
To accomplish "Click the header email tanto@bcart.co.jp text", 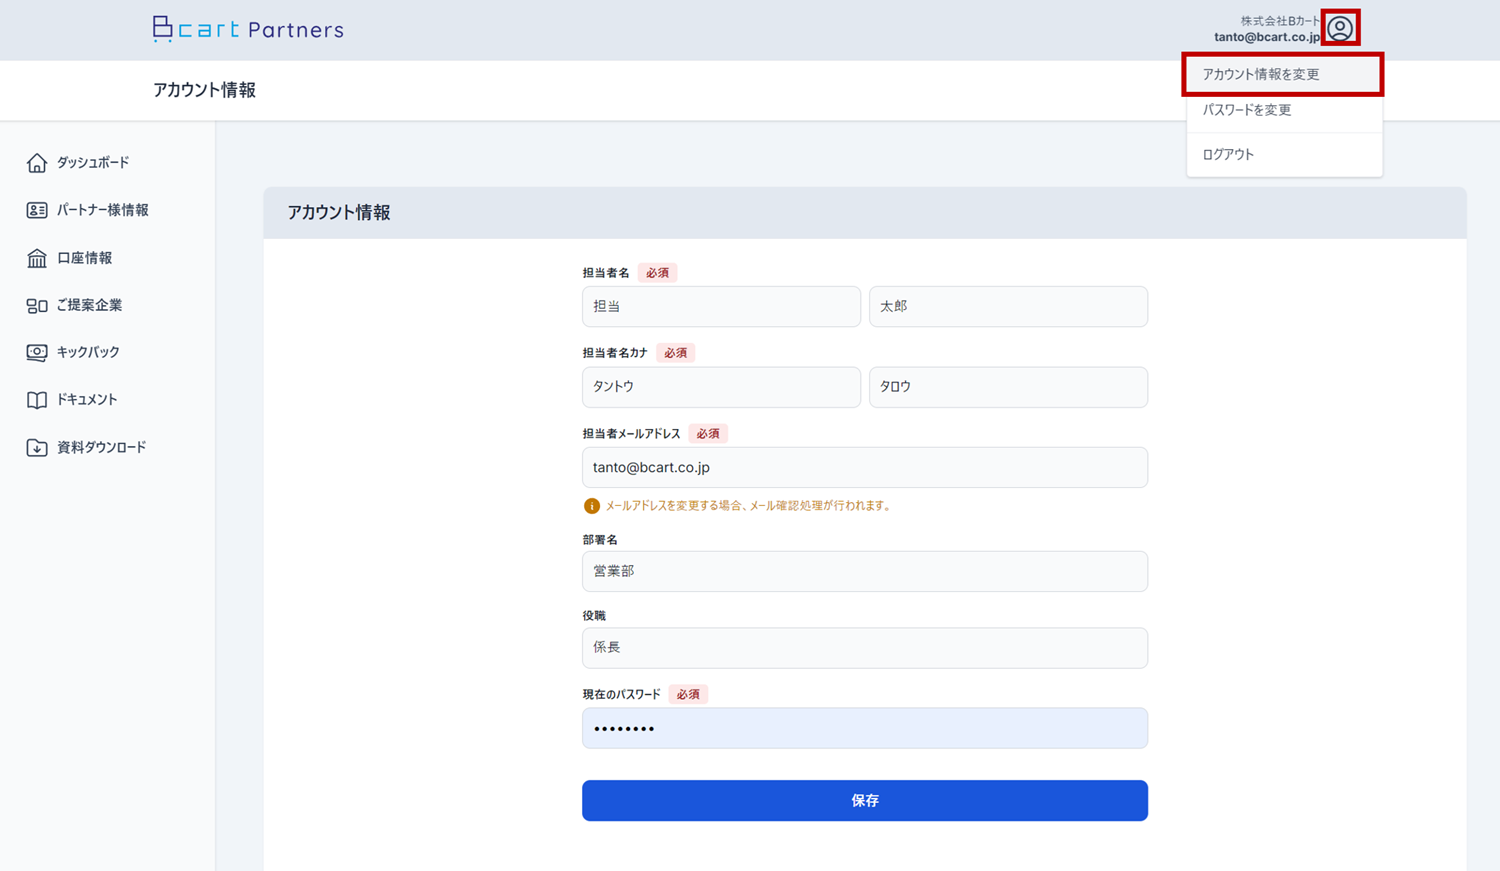I will click(x=1267, y=37).
